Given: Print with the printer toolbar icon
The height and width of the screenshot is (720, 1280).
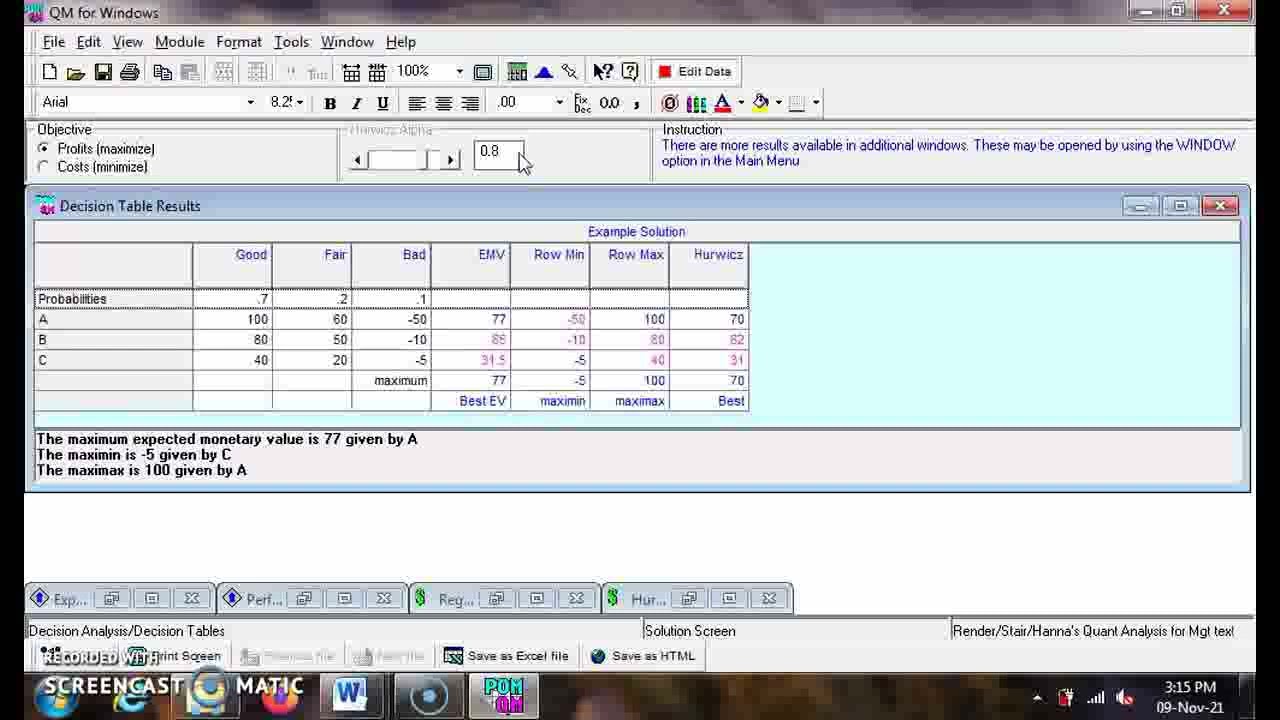Looking at the screenshot, I should (x=129, y=72).
